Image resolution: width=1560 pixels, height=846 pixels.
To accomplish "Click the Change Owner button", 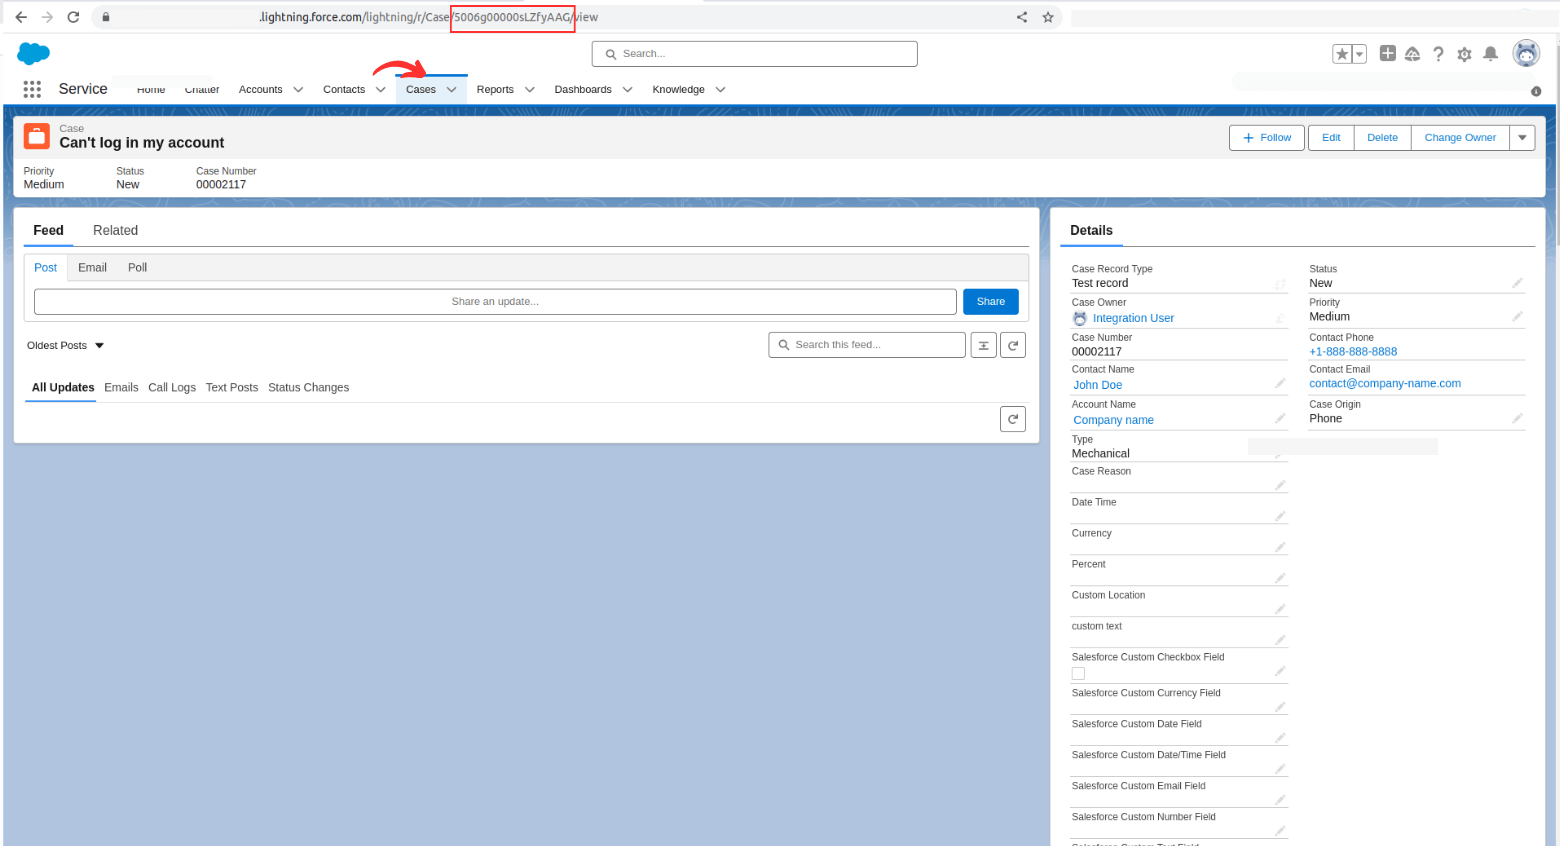I will point(1460,138).
